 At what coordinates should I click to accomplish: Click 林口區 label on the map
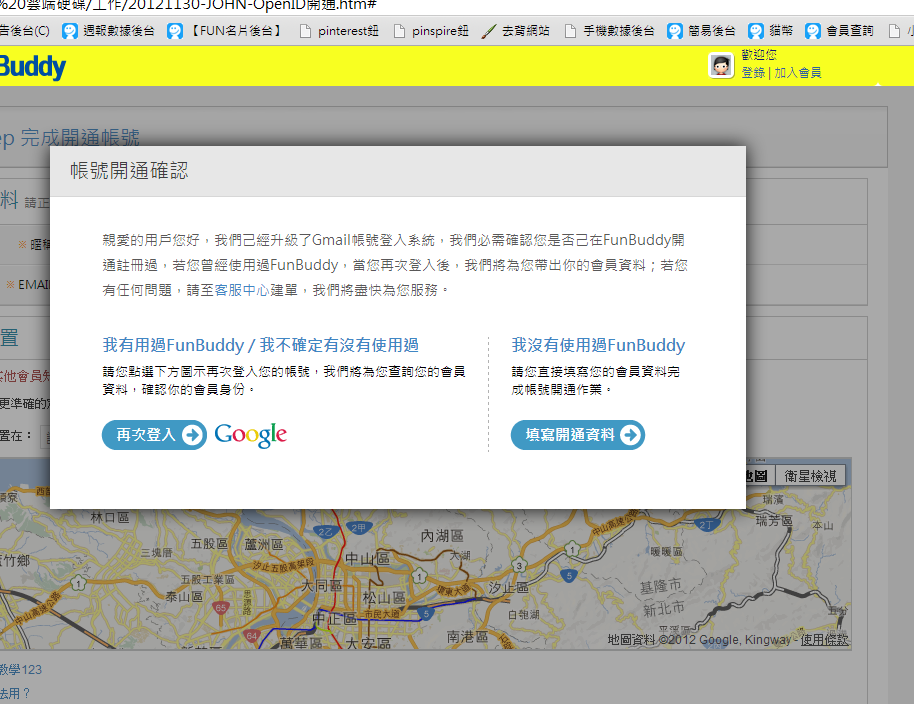coord(110,517)
